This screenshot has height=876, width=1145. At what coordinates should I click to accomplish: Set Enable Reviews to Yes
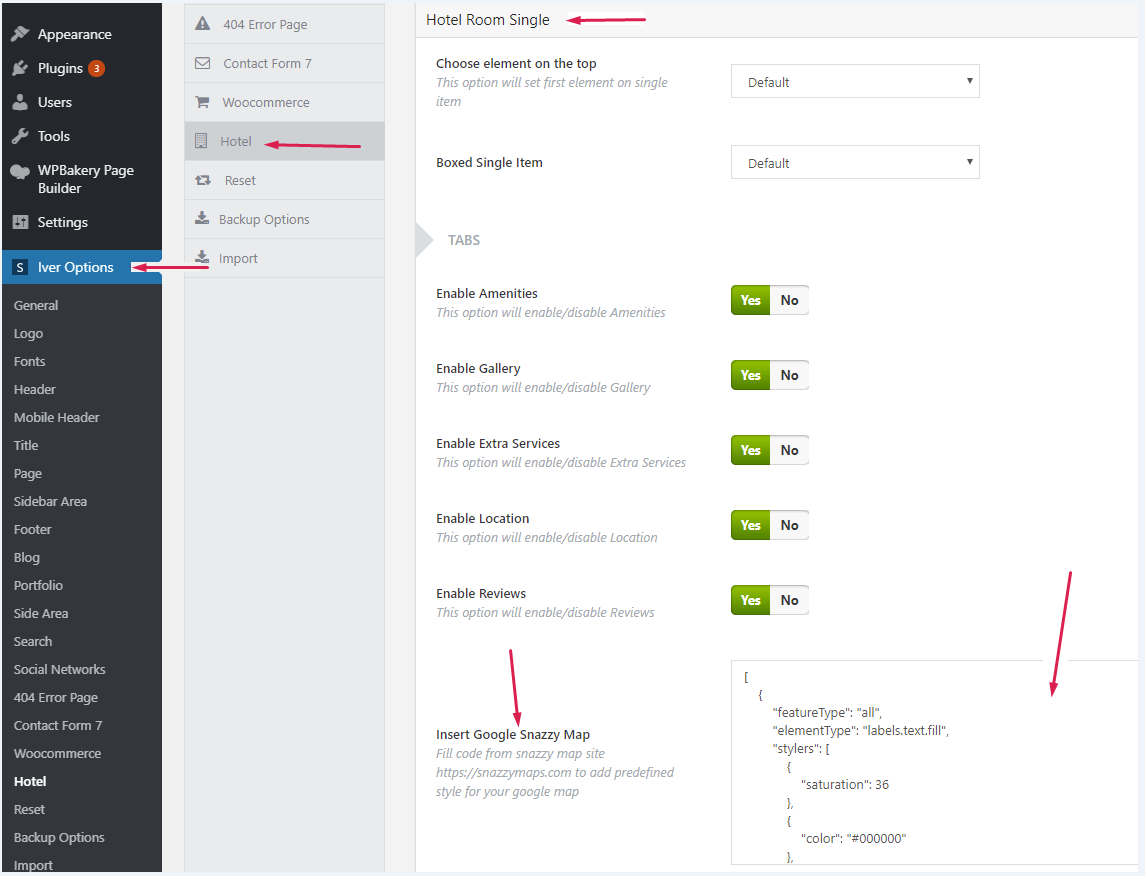pos(751,600)
